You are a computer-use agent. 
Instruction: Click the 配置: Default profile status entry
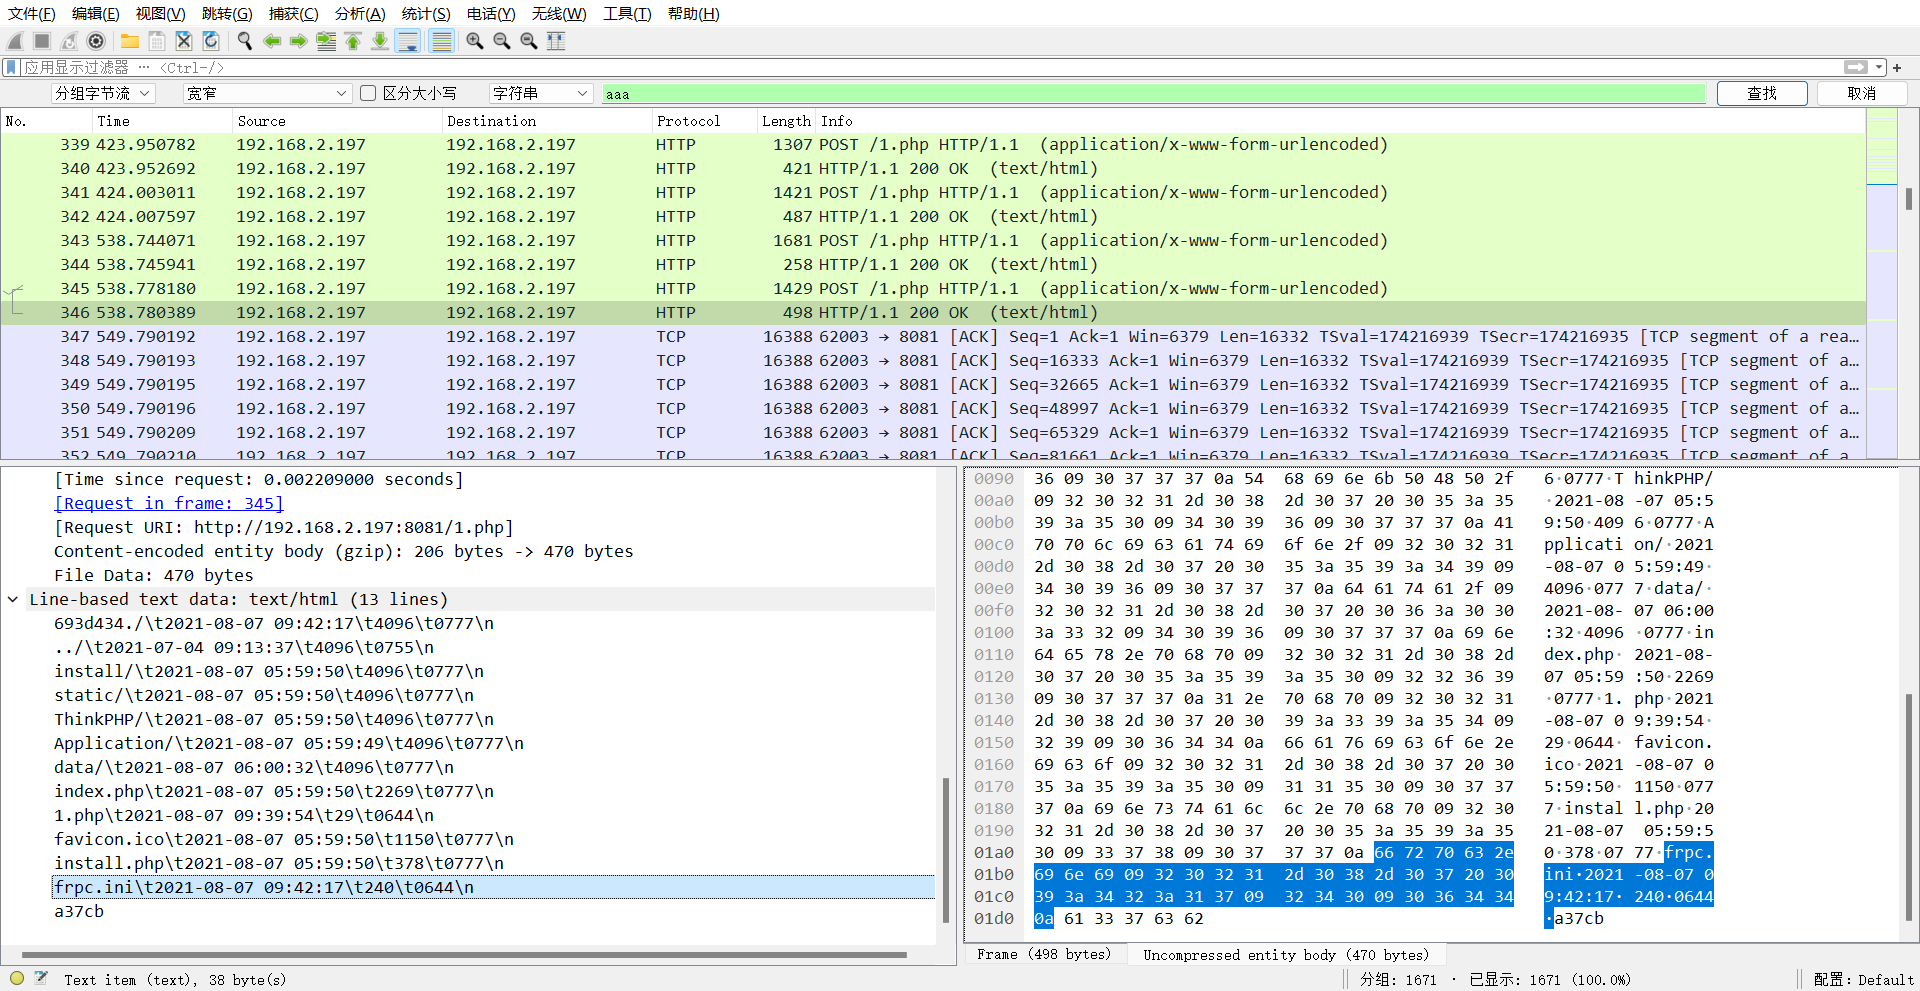1863,979
